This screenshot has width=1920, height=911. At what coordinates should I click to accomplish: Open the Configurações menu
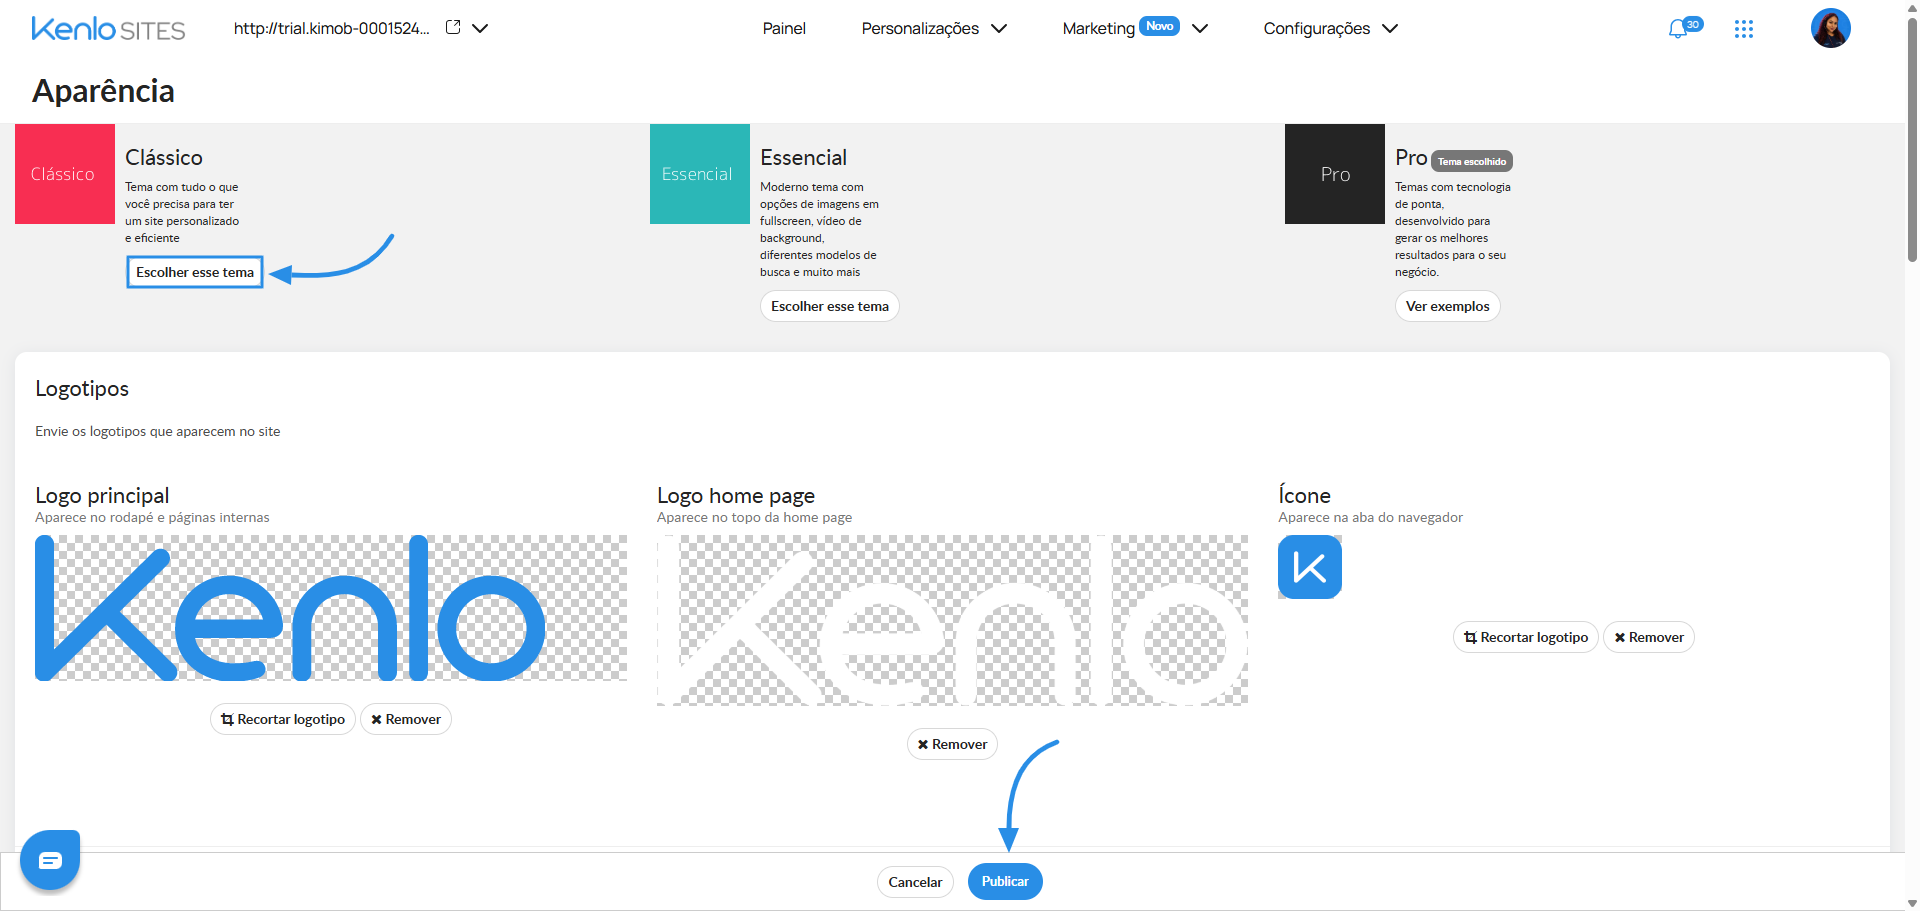click(x=1330, y=28)
